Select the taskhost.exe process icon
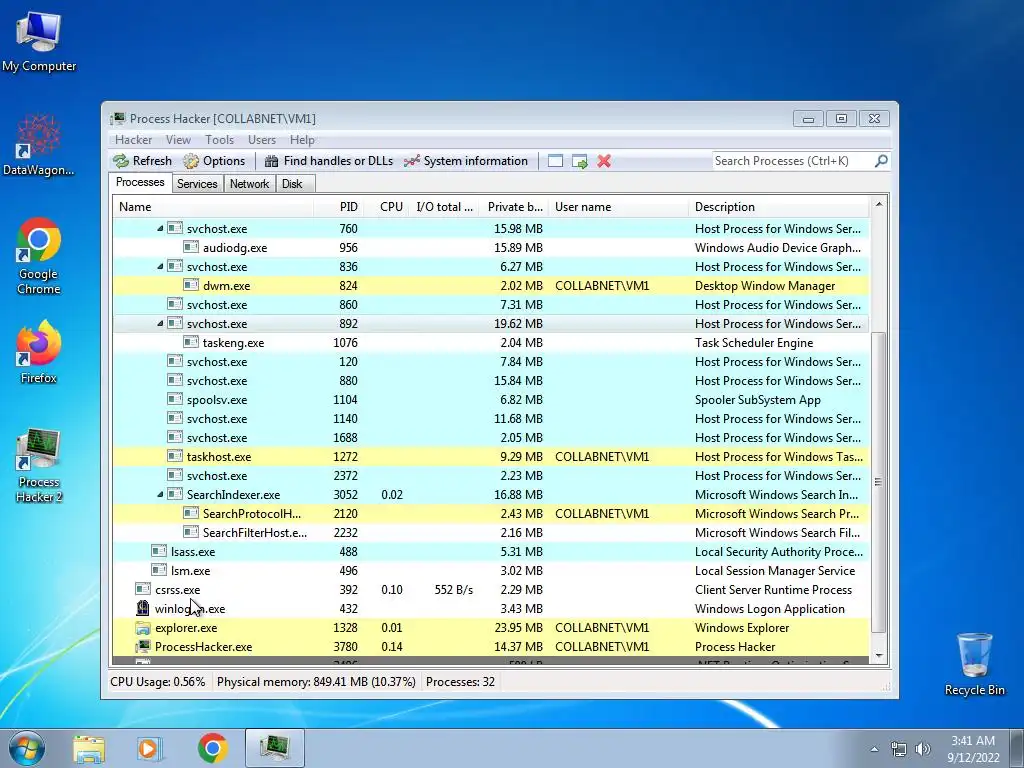 (x=174, y=456)
